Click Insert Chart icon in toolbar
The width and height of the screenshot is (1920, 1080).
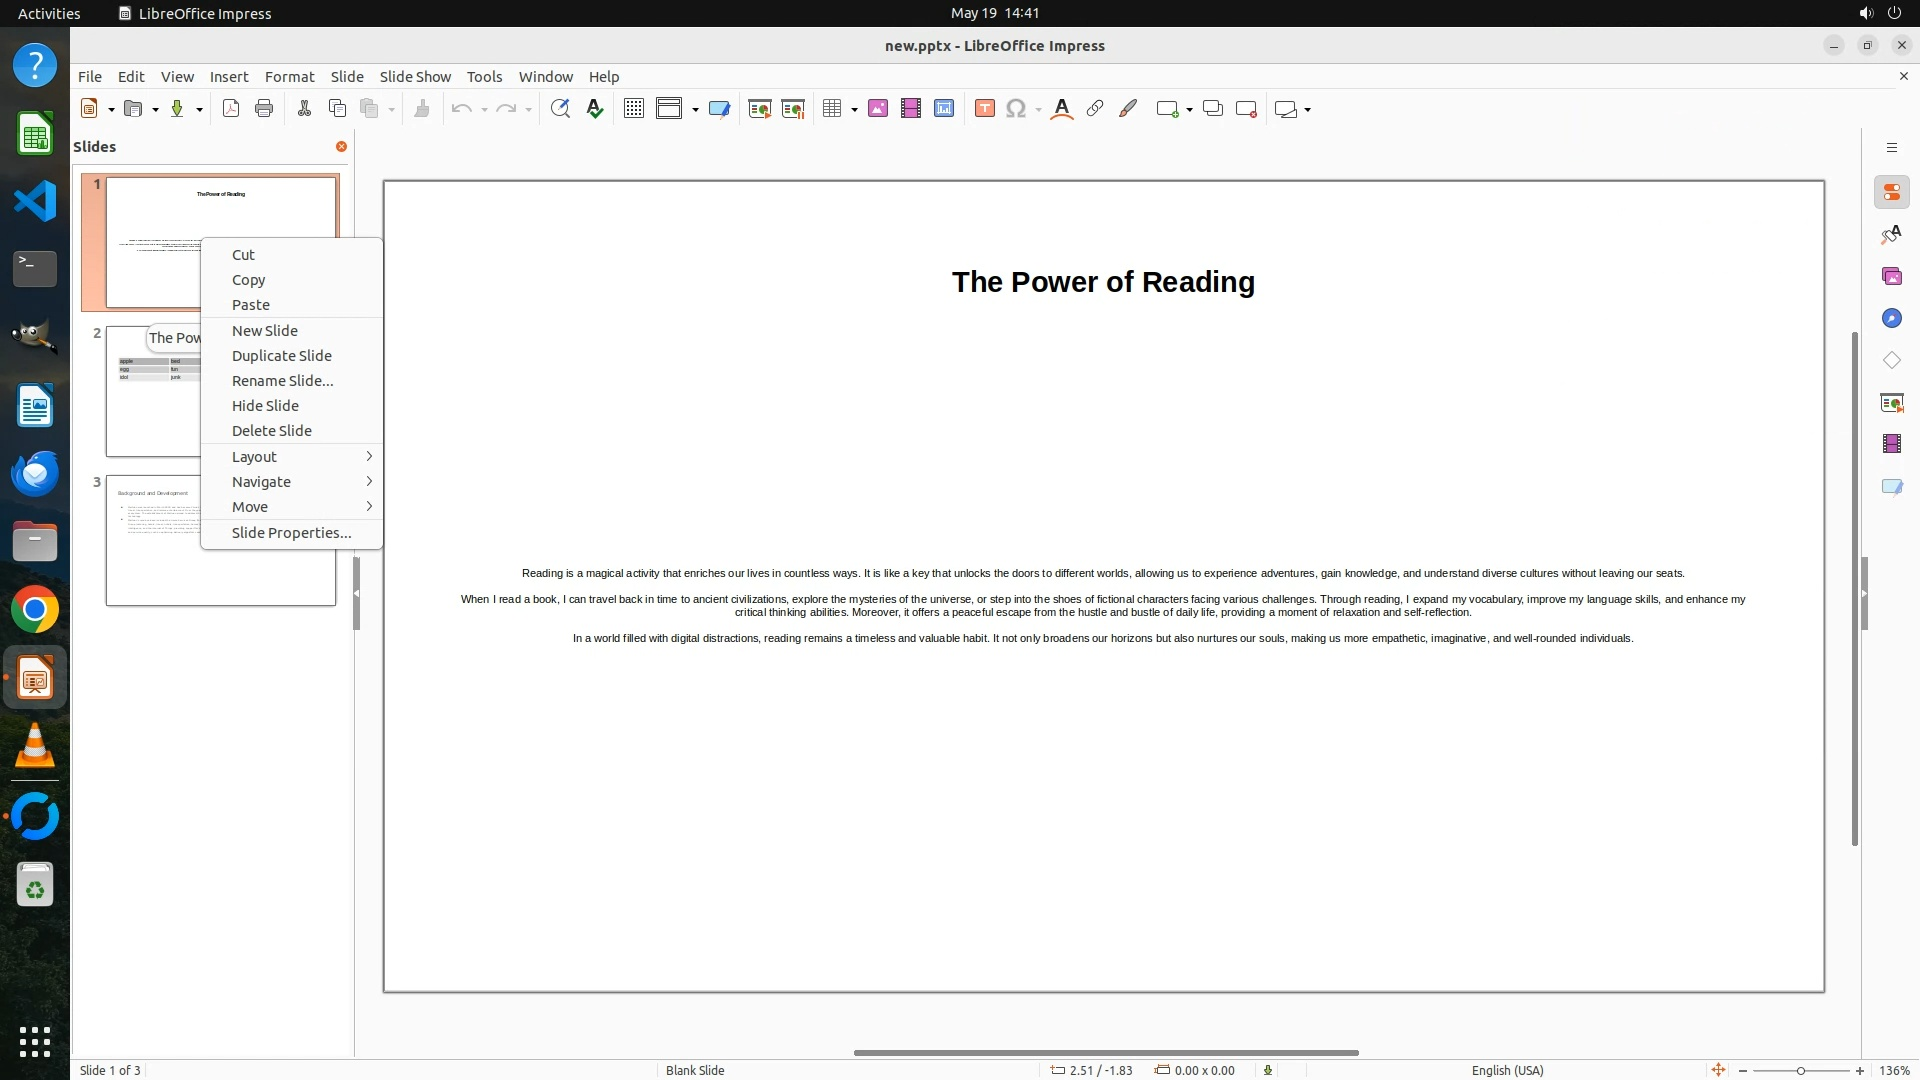click(944, 109)
